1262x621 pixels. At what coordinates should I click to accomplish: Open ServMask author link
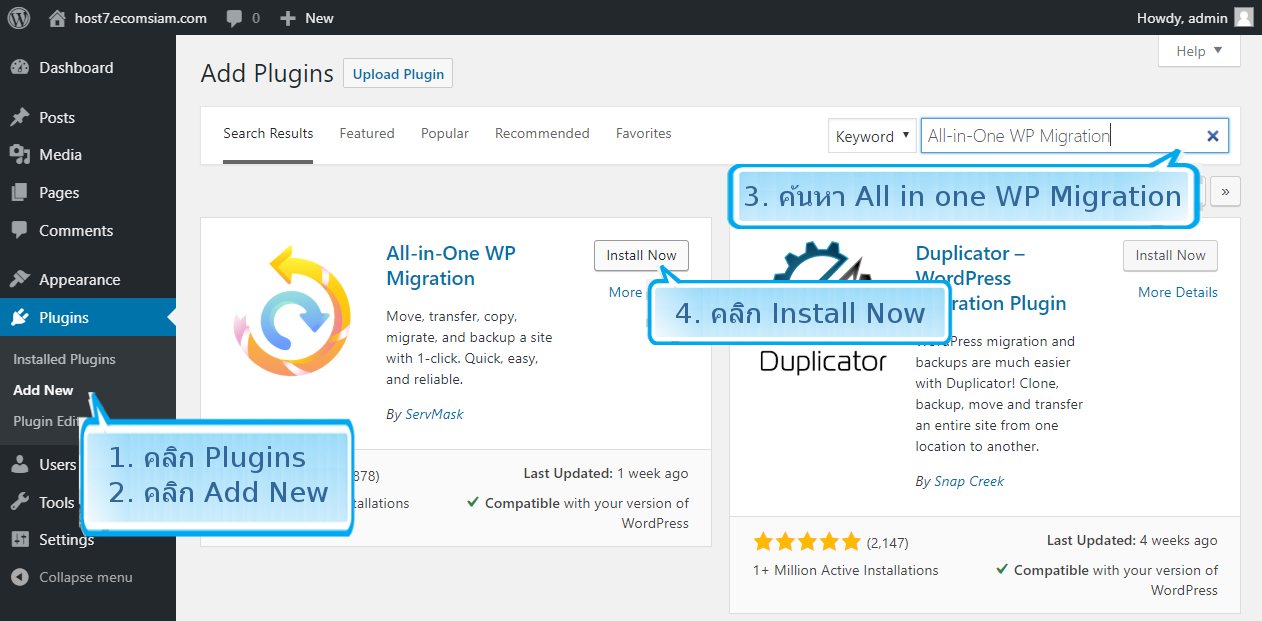click(434, 414)
